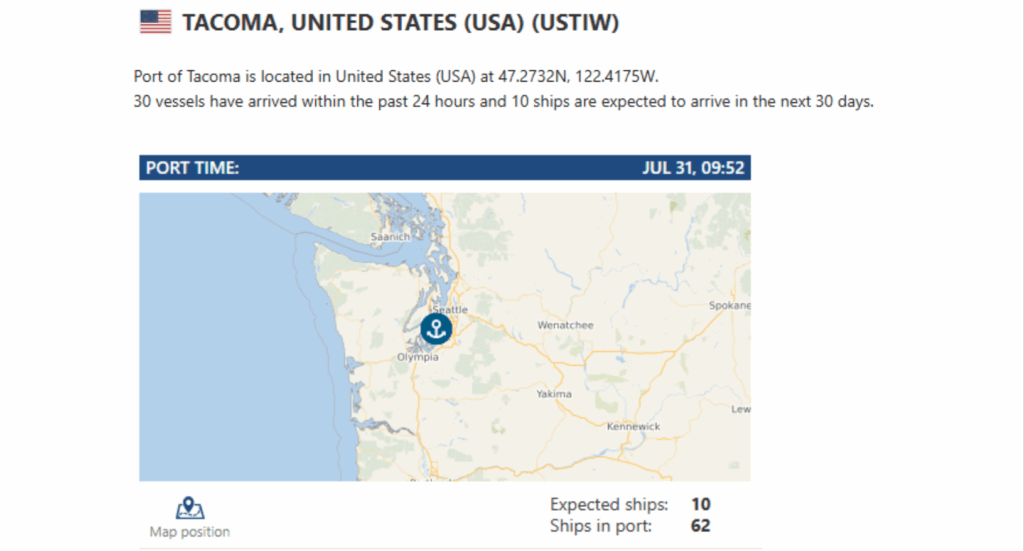Click the United States flag icon
This screenshot has width=1024, height=551.
[x=155, y=22]
